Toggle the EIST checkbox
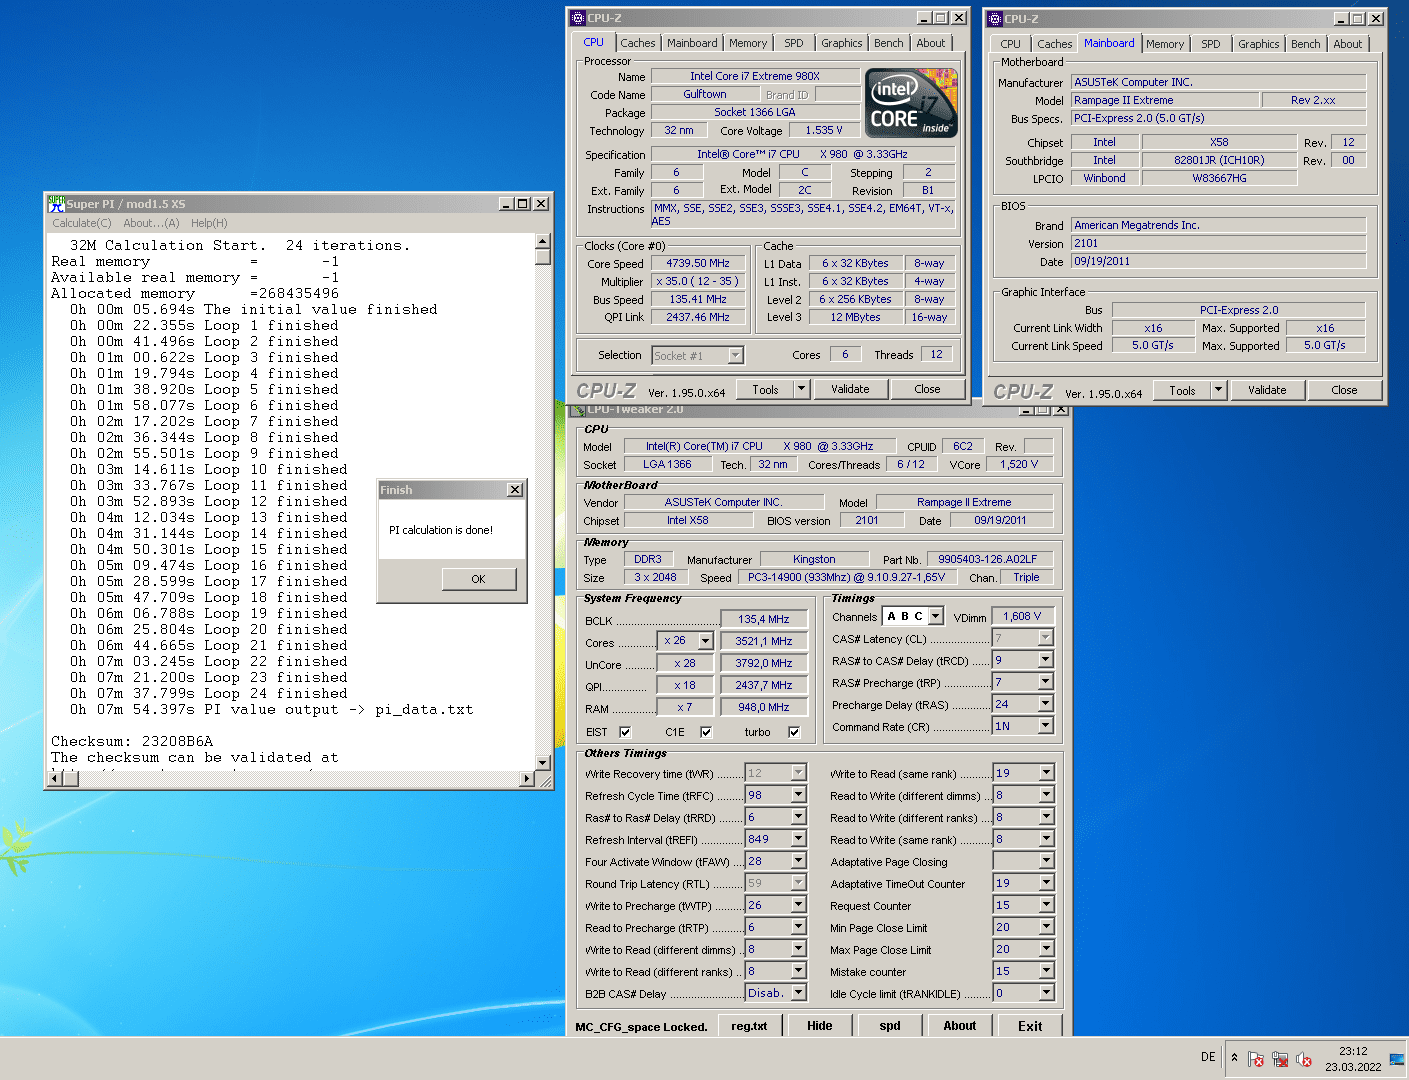 (x=625, y=732)
